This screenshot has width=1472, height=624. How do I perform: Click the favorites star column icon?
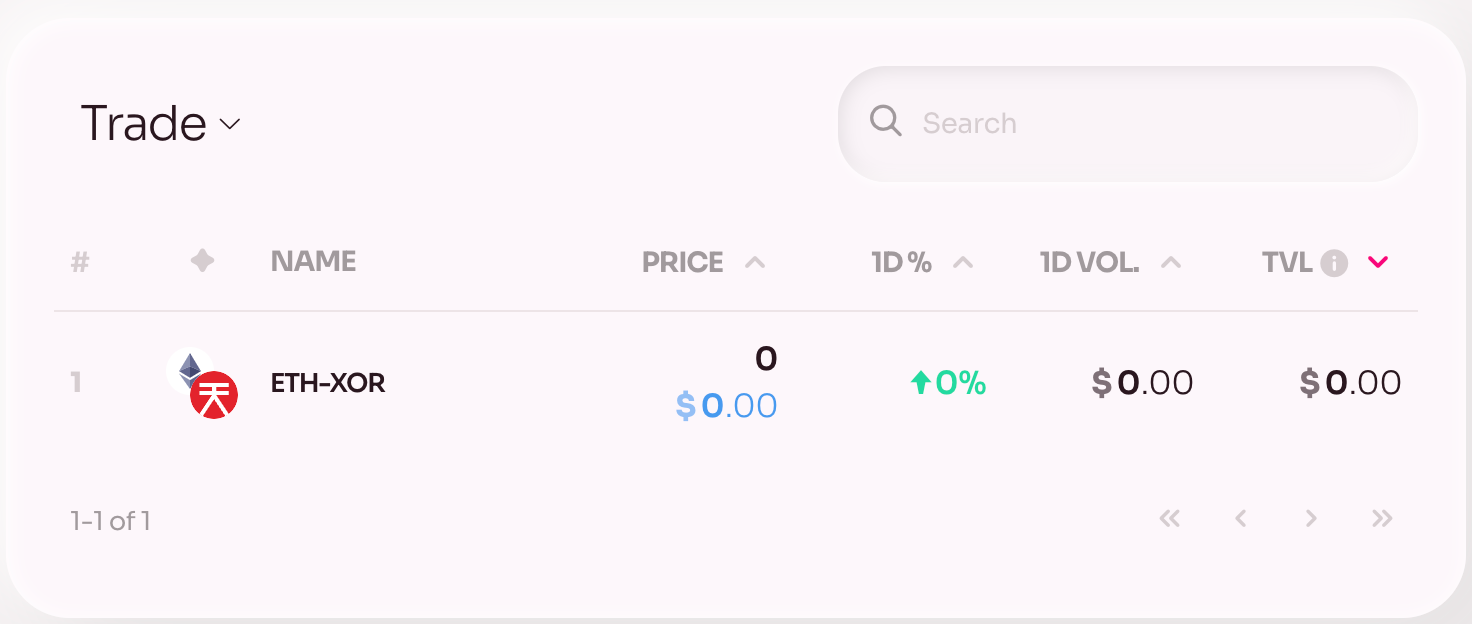[x=202, y=261]
